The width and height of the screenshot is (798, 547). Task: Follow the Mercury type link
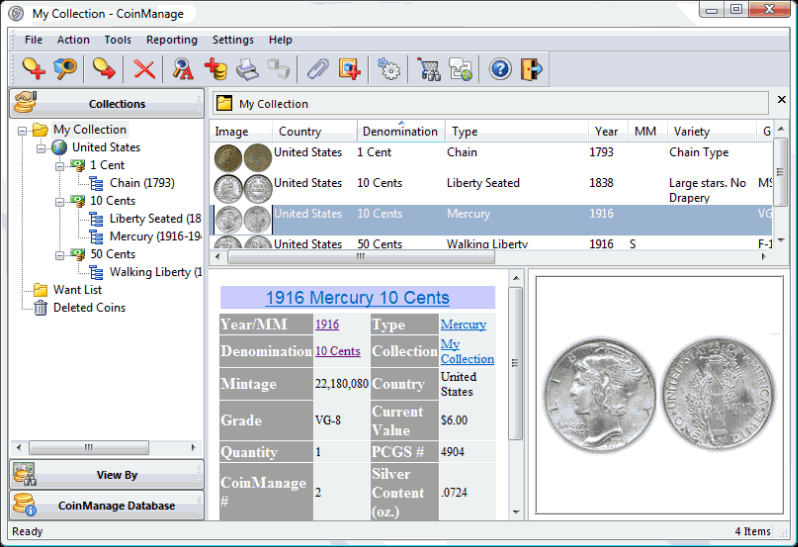click(x=463, y=324)
